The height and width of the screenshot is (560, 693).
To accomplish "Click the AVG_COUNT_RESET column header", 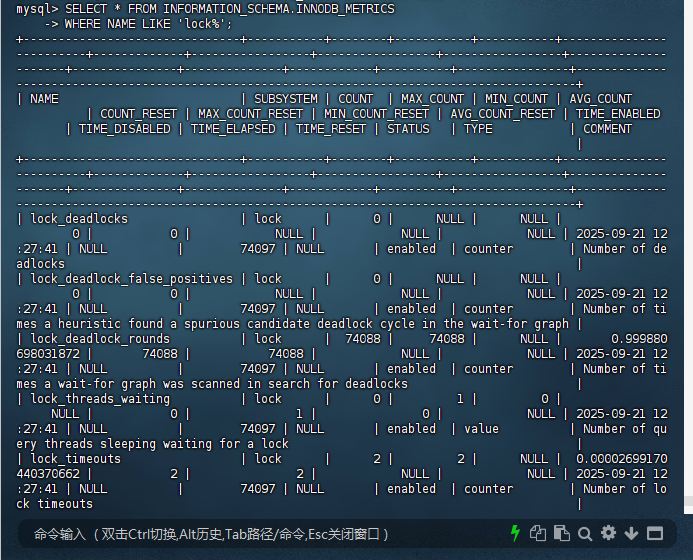I will pyautogui.click(x=503, y=114).
